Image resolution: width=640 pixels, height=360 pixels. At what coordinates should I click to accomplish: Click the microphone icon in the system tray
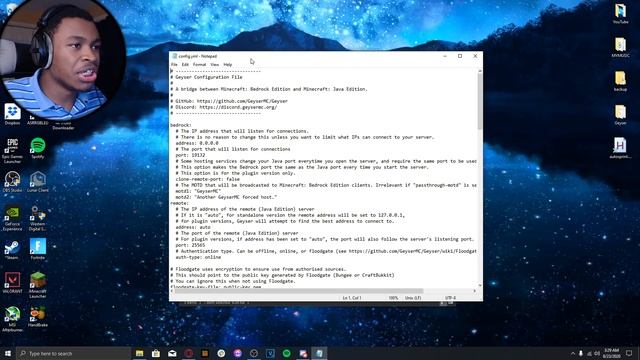581,353
